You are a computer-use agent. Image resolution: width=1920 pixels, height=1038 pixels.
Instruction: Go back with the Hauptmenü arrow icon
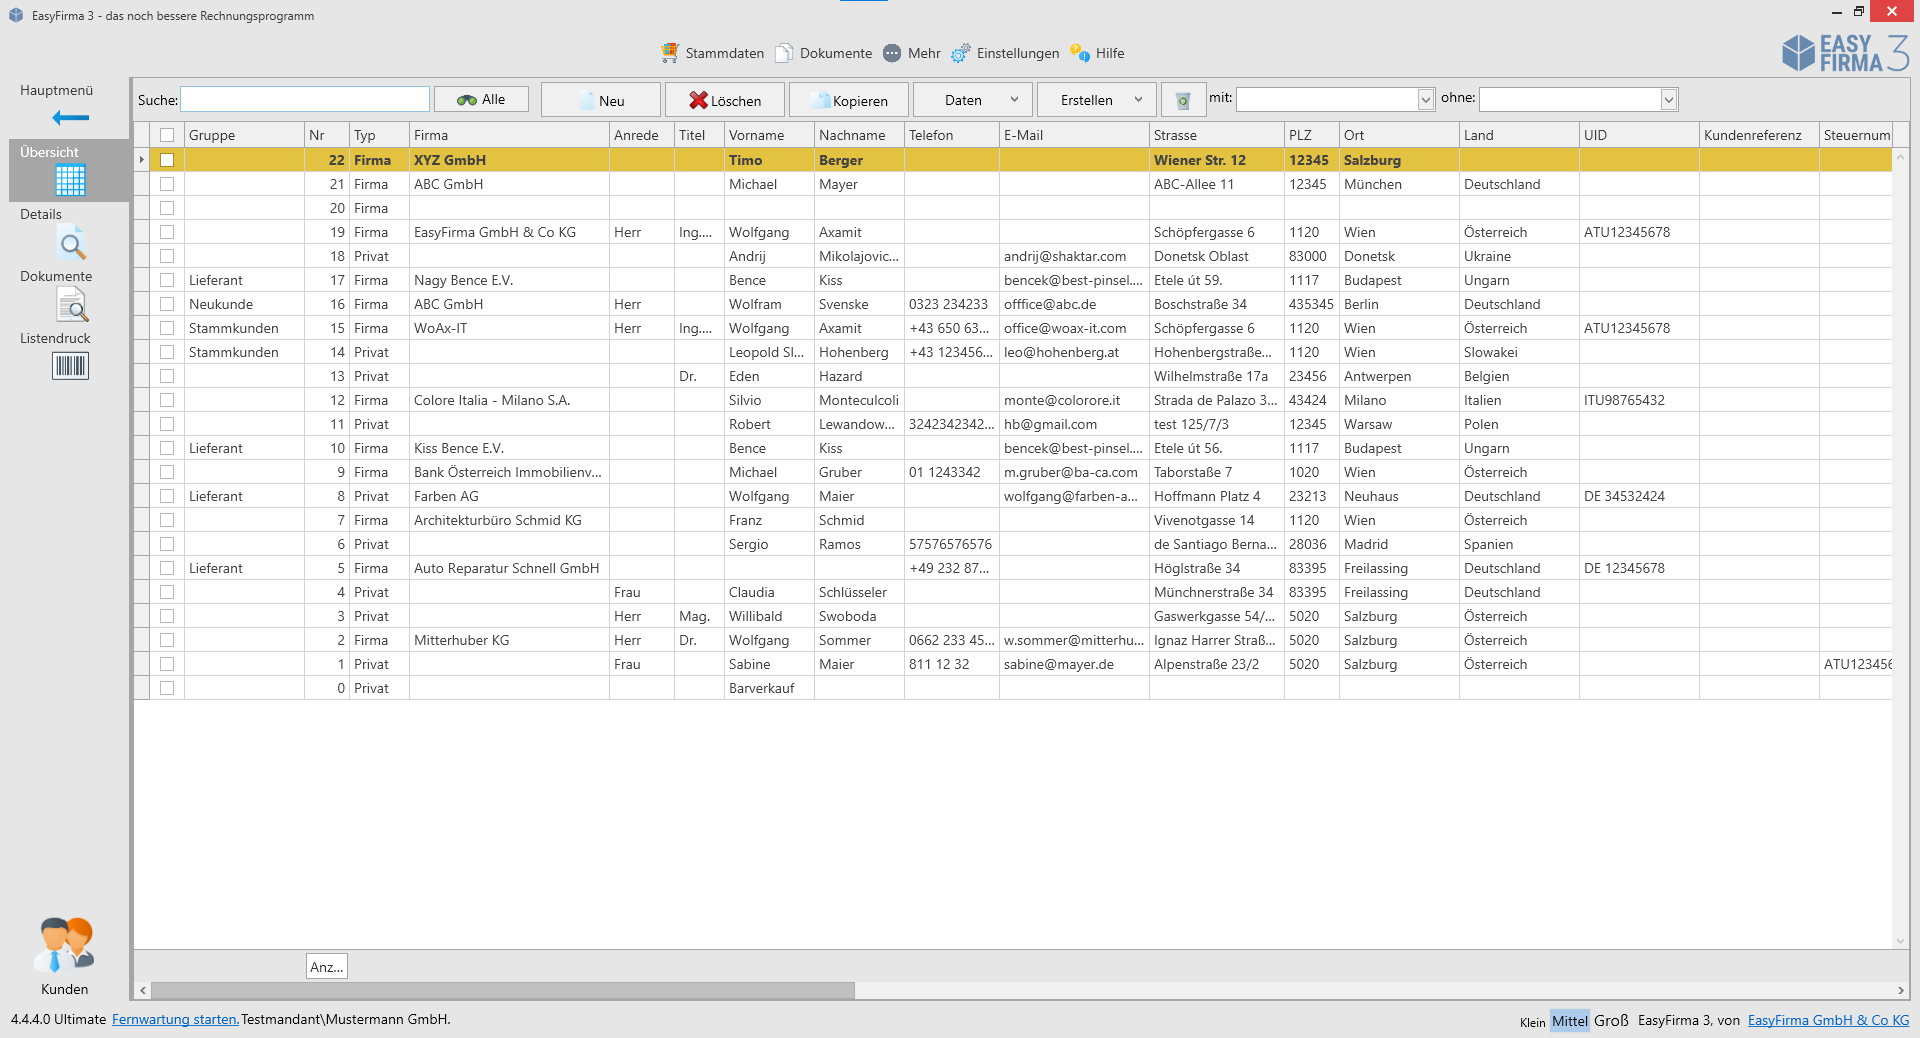pyautogui.click(x=70, y=118)
